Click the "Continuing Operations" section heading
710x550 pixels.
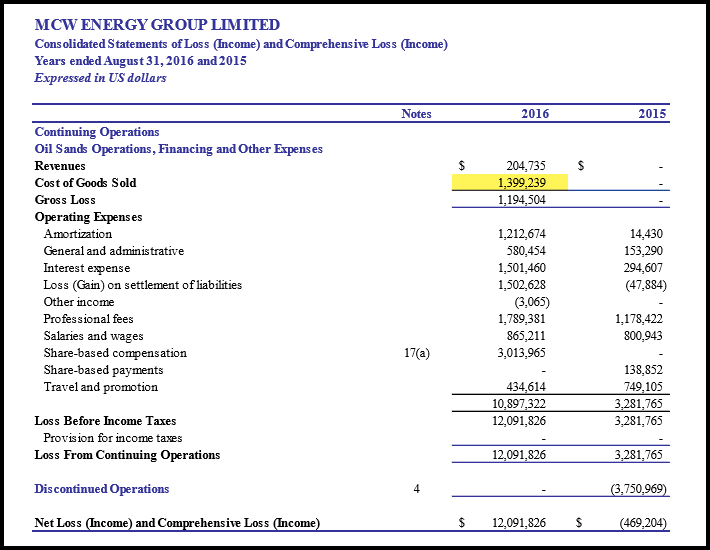(x=97, y=132)
